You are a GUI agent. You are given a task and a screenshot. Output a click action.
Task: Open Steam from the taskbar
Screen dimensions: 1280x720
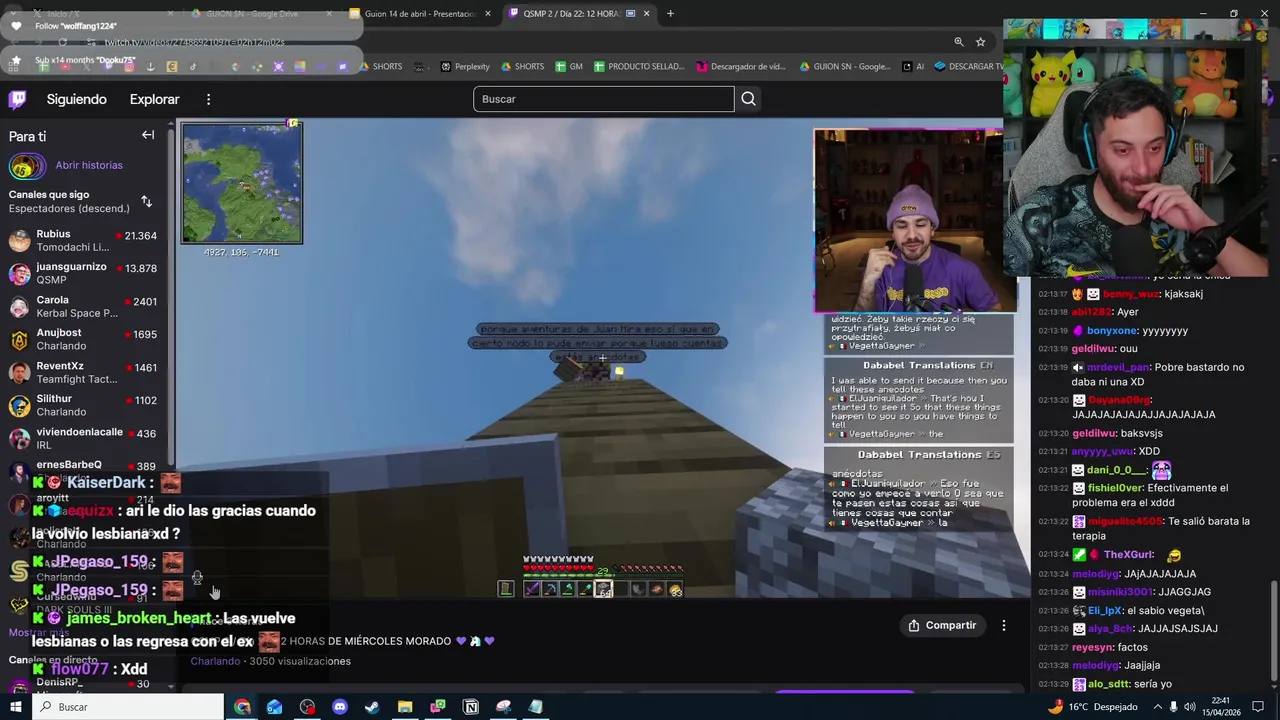372,707
